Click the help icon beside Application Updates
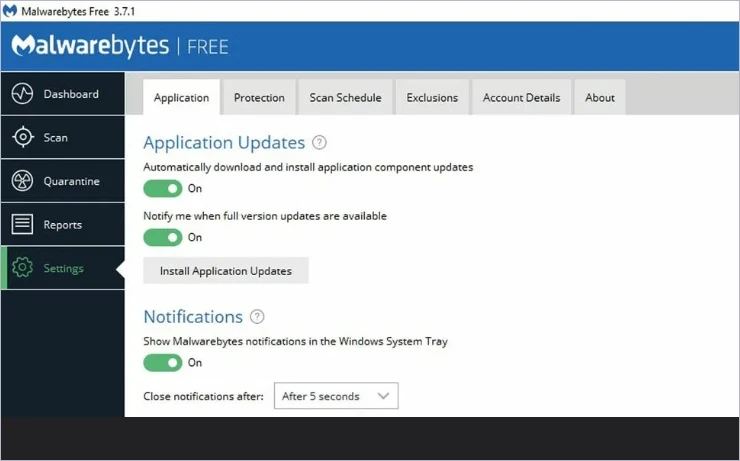 tap(320, 142)
